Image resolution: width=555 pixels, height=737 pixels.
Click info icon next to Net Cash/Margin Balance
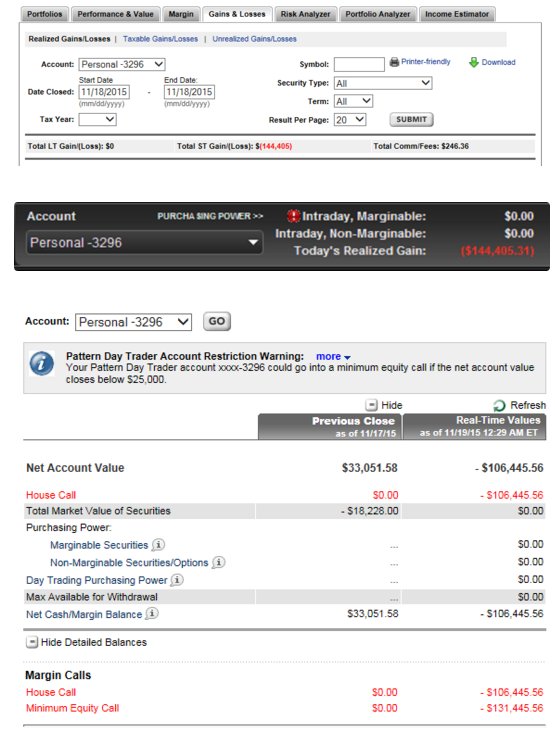(x=152, y=613)
